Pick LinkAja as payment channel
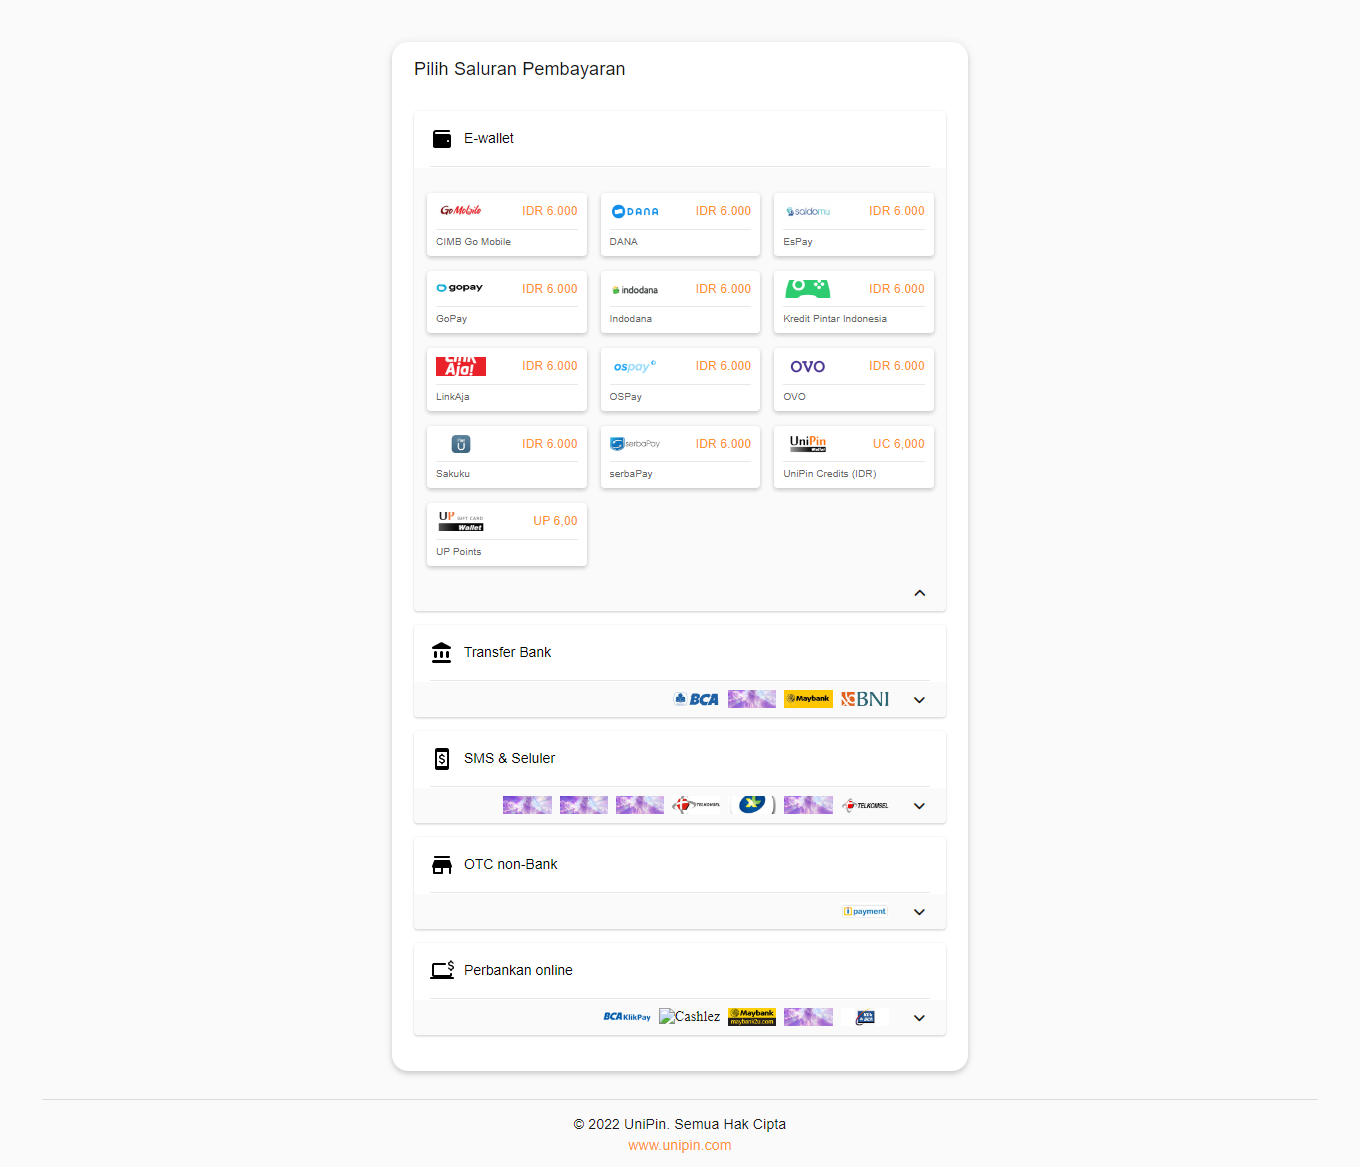 pyautogui.click(x=506, y=380)
